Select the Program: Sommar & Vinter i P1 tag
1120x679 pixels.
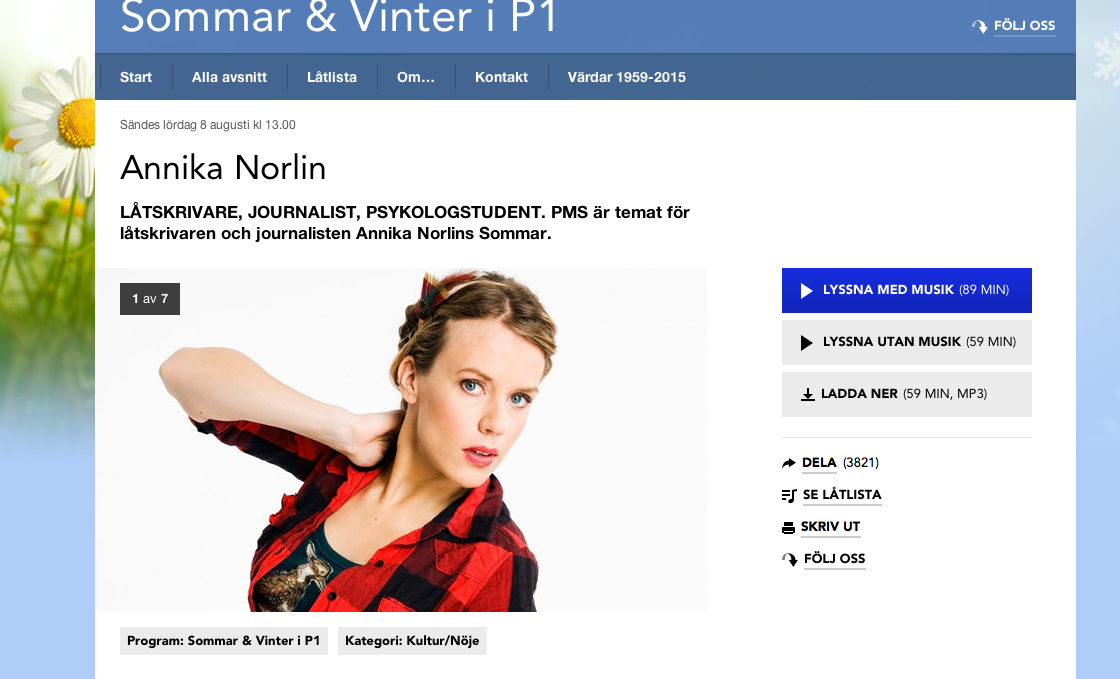pyautogui.click(x=224, y=641)
